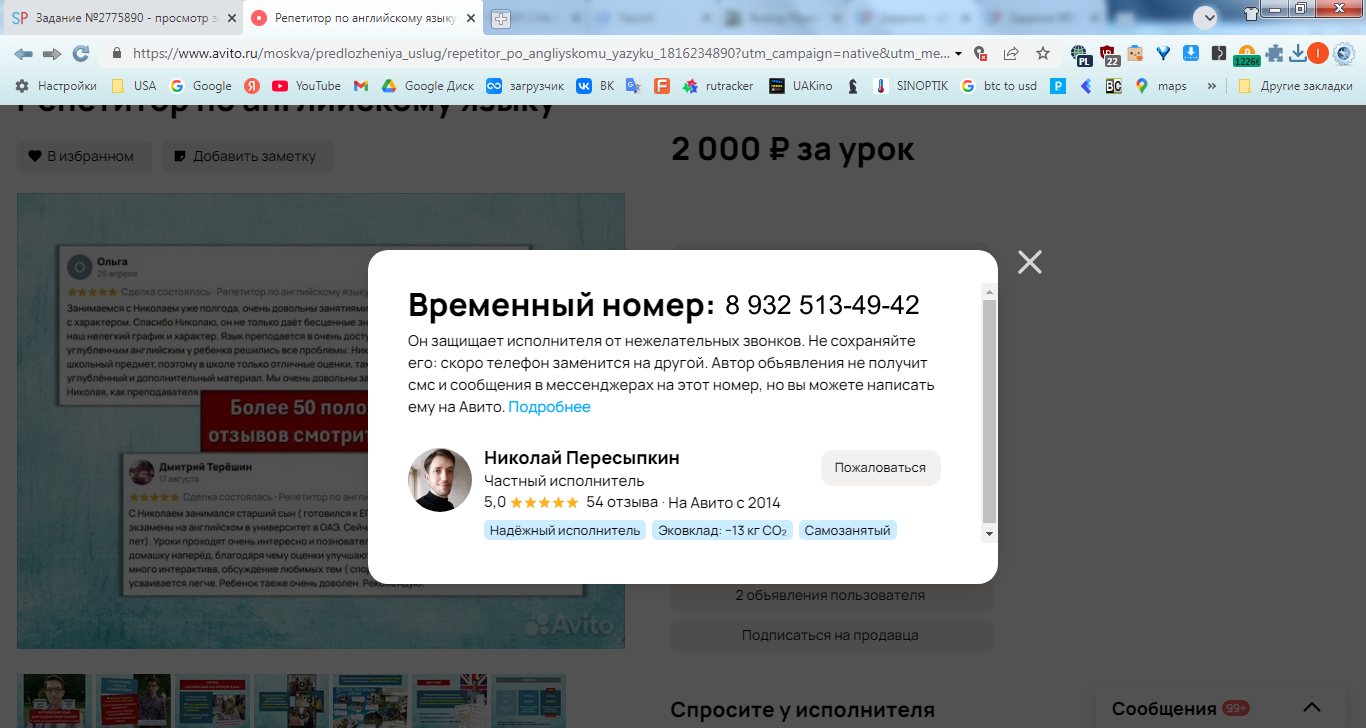Click the popup scrollbar down arrow
Screen dimensions: 1366x728
coord(989,534)
